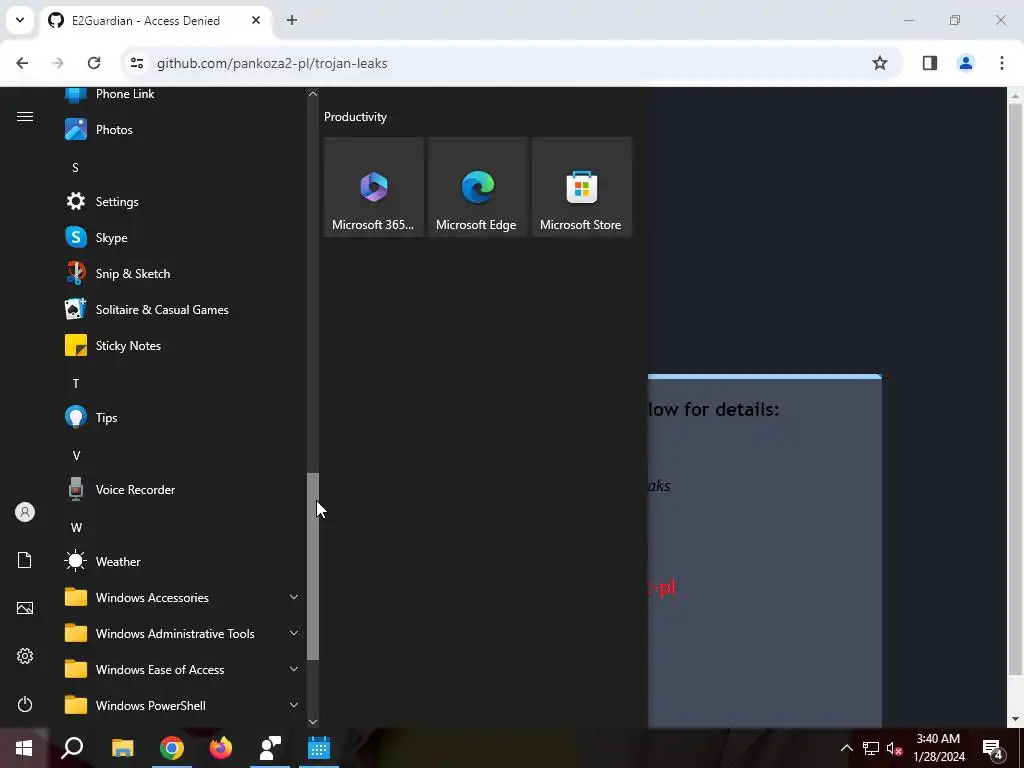Go back in Chrome
The height and width of the screenshot is (768, 1024).
(22, 63)
